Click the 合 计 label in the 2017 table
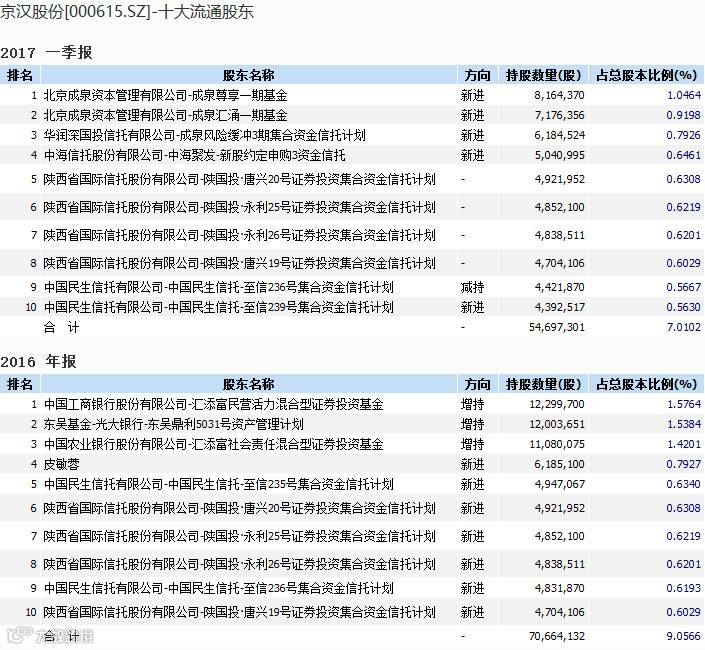The image size is (705, 650). pyautogui.click(x=62, y=327)
